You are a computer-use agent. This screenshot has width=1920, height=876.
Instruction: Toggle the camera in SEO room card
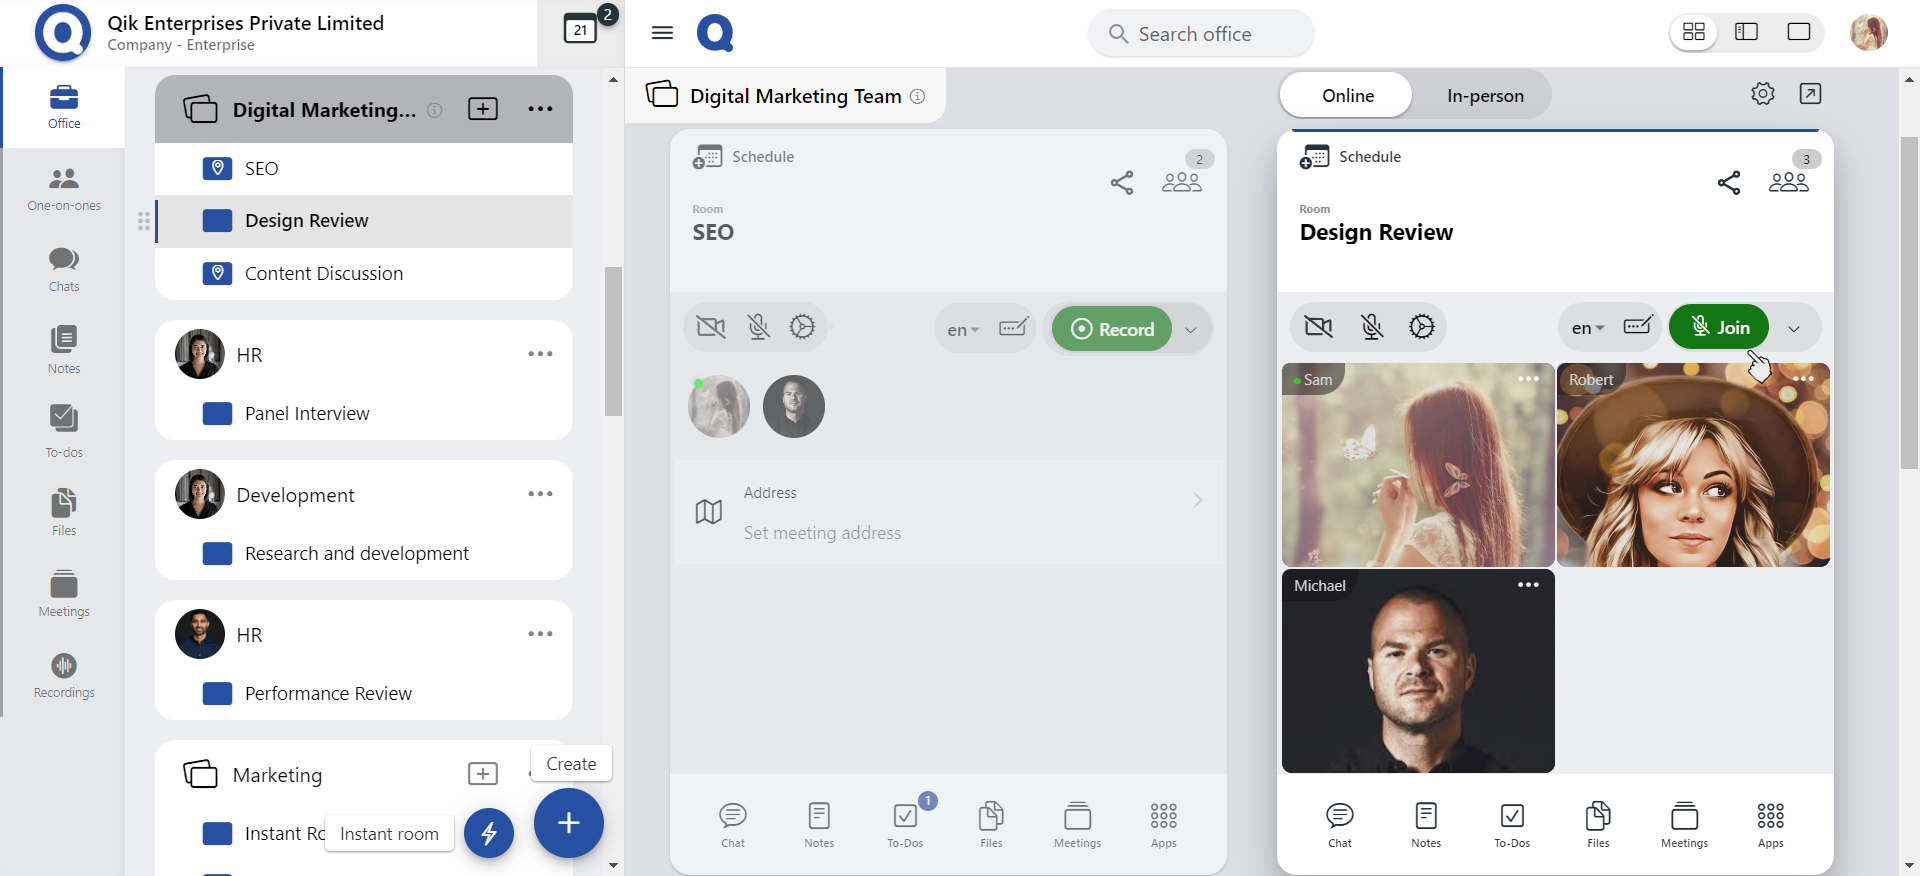tap(711, 327)
